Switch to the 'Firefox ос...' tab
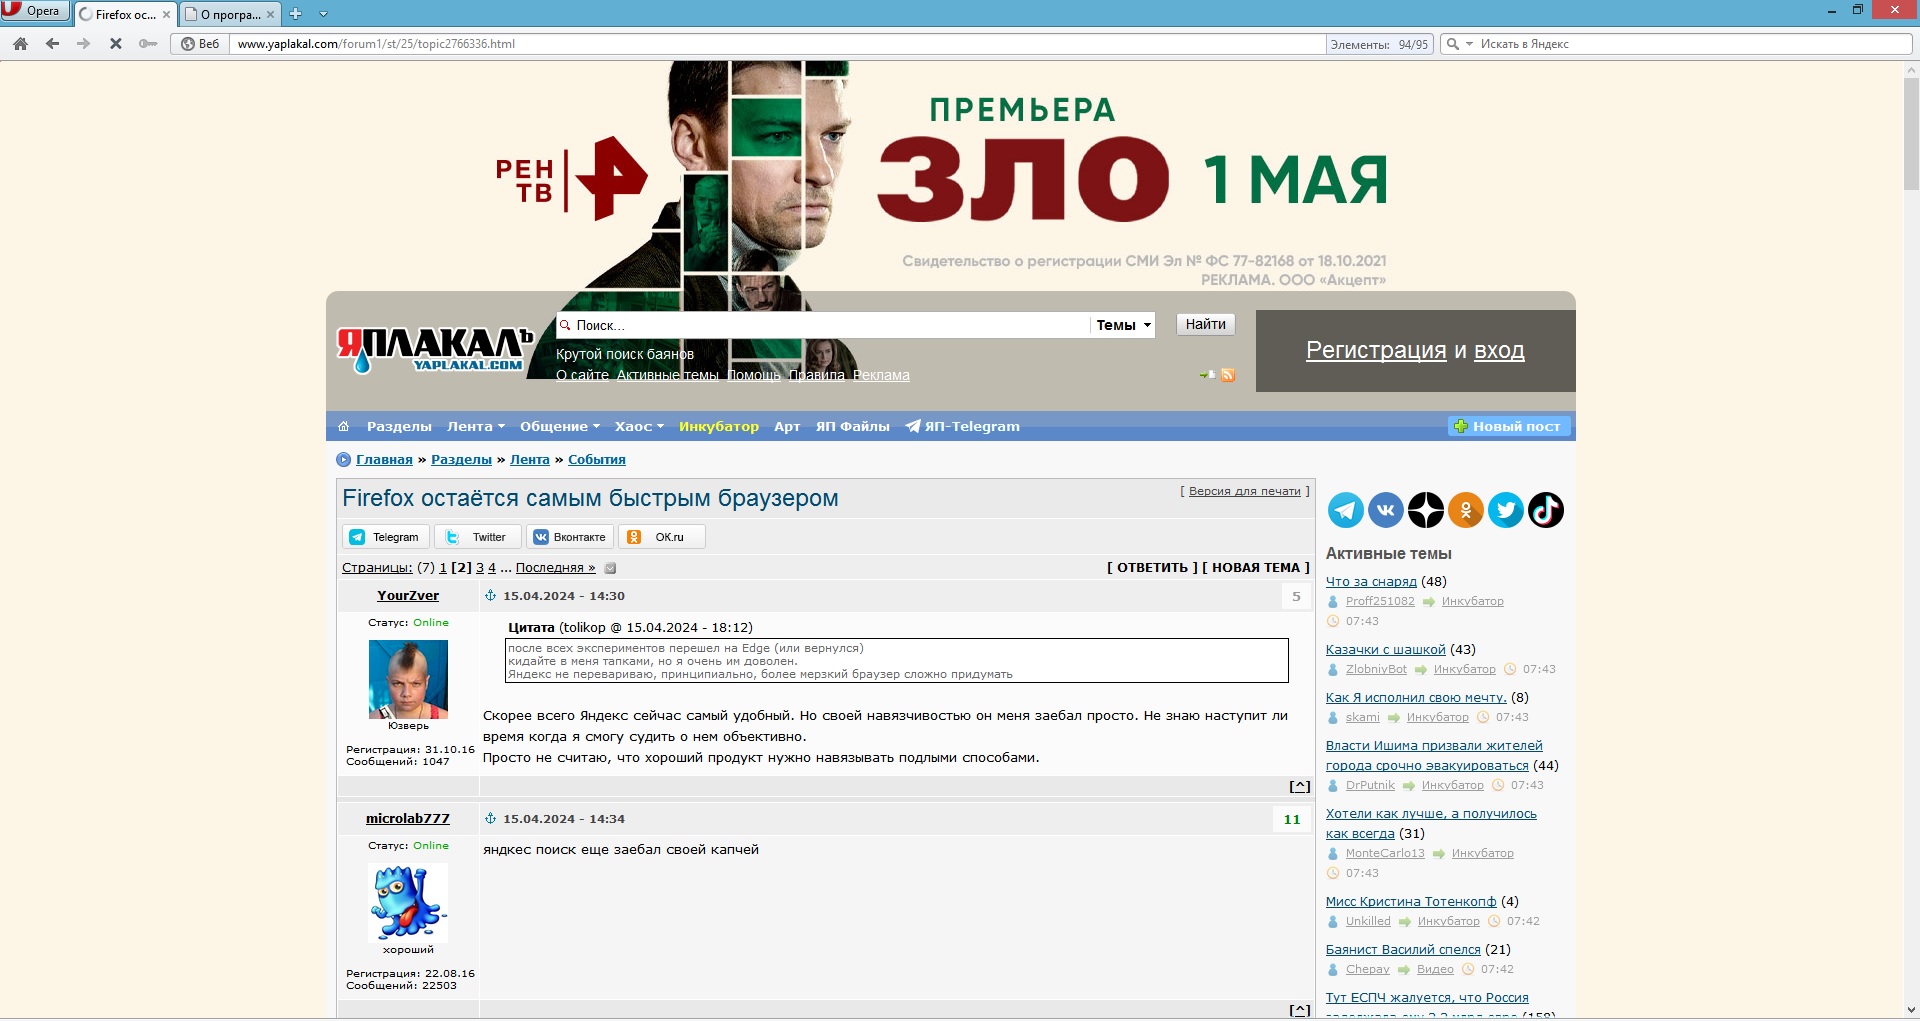The image size is (1920, 1021). click(124, 14)
